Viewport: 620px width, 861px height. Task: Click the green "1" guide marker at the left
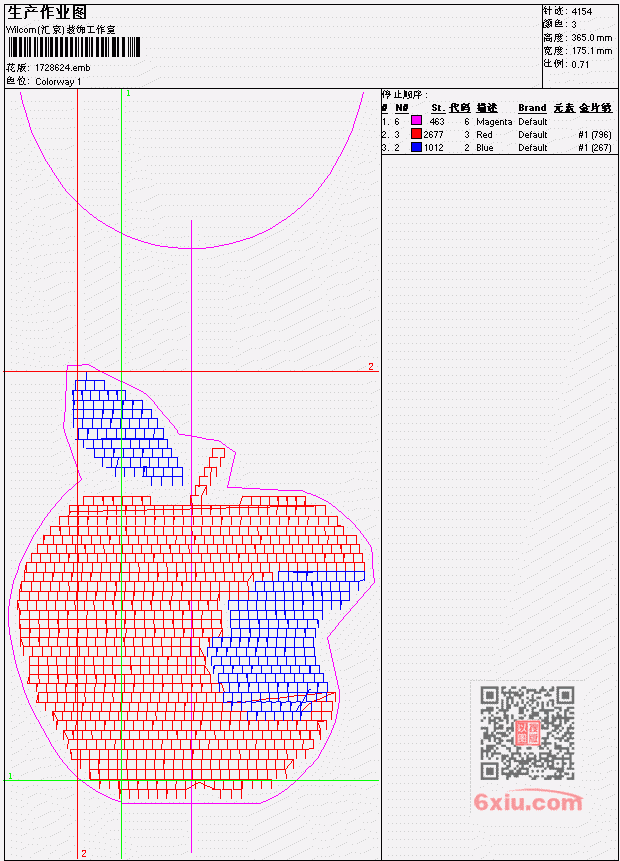(10, 776)
